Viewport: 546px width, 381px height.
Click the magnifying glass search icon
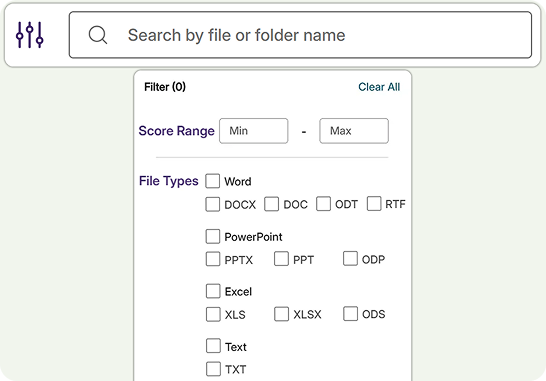[98, 35]
